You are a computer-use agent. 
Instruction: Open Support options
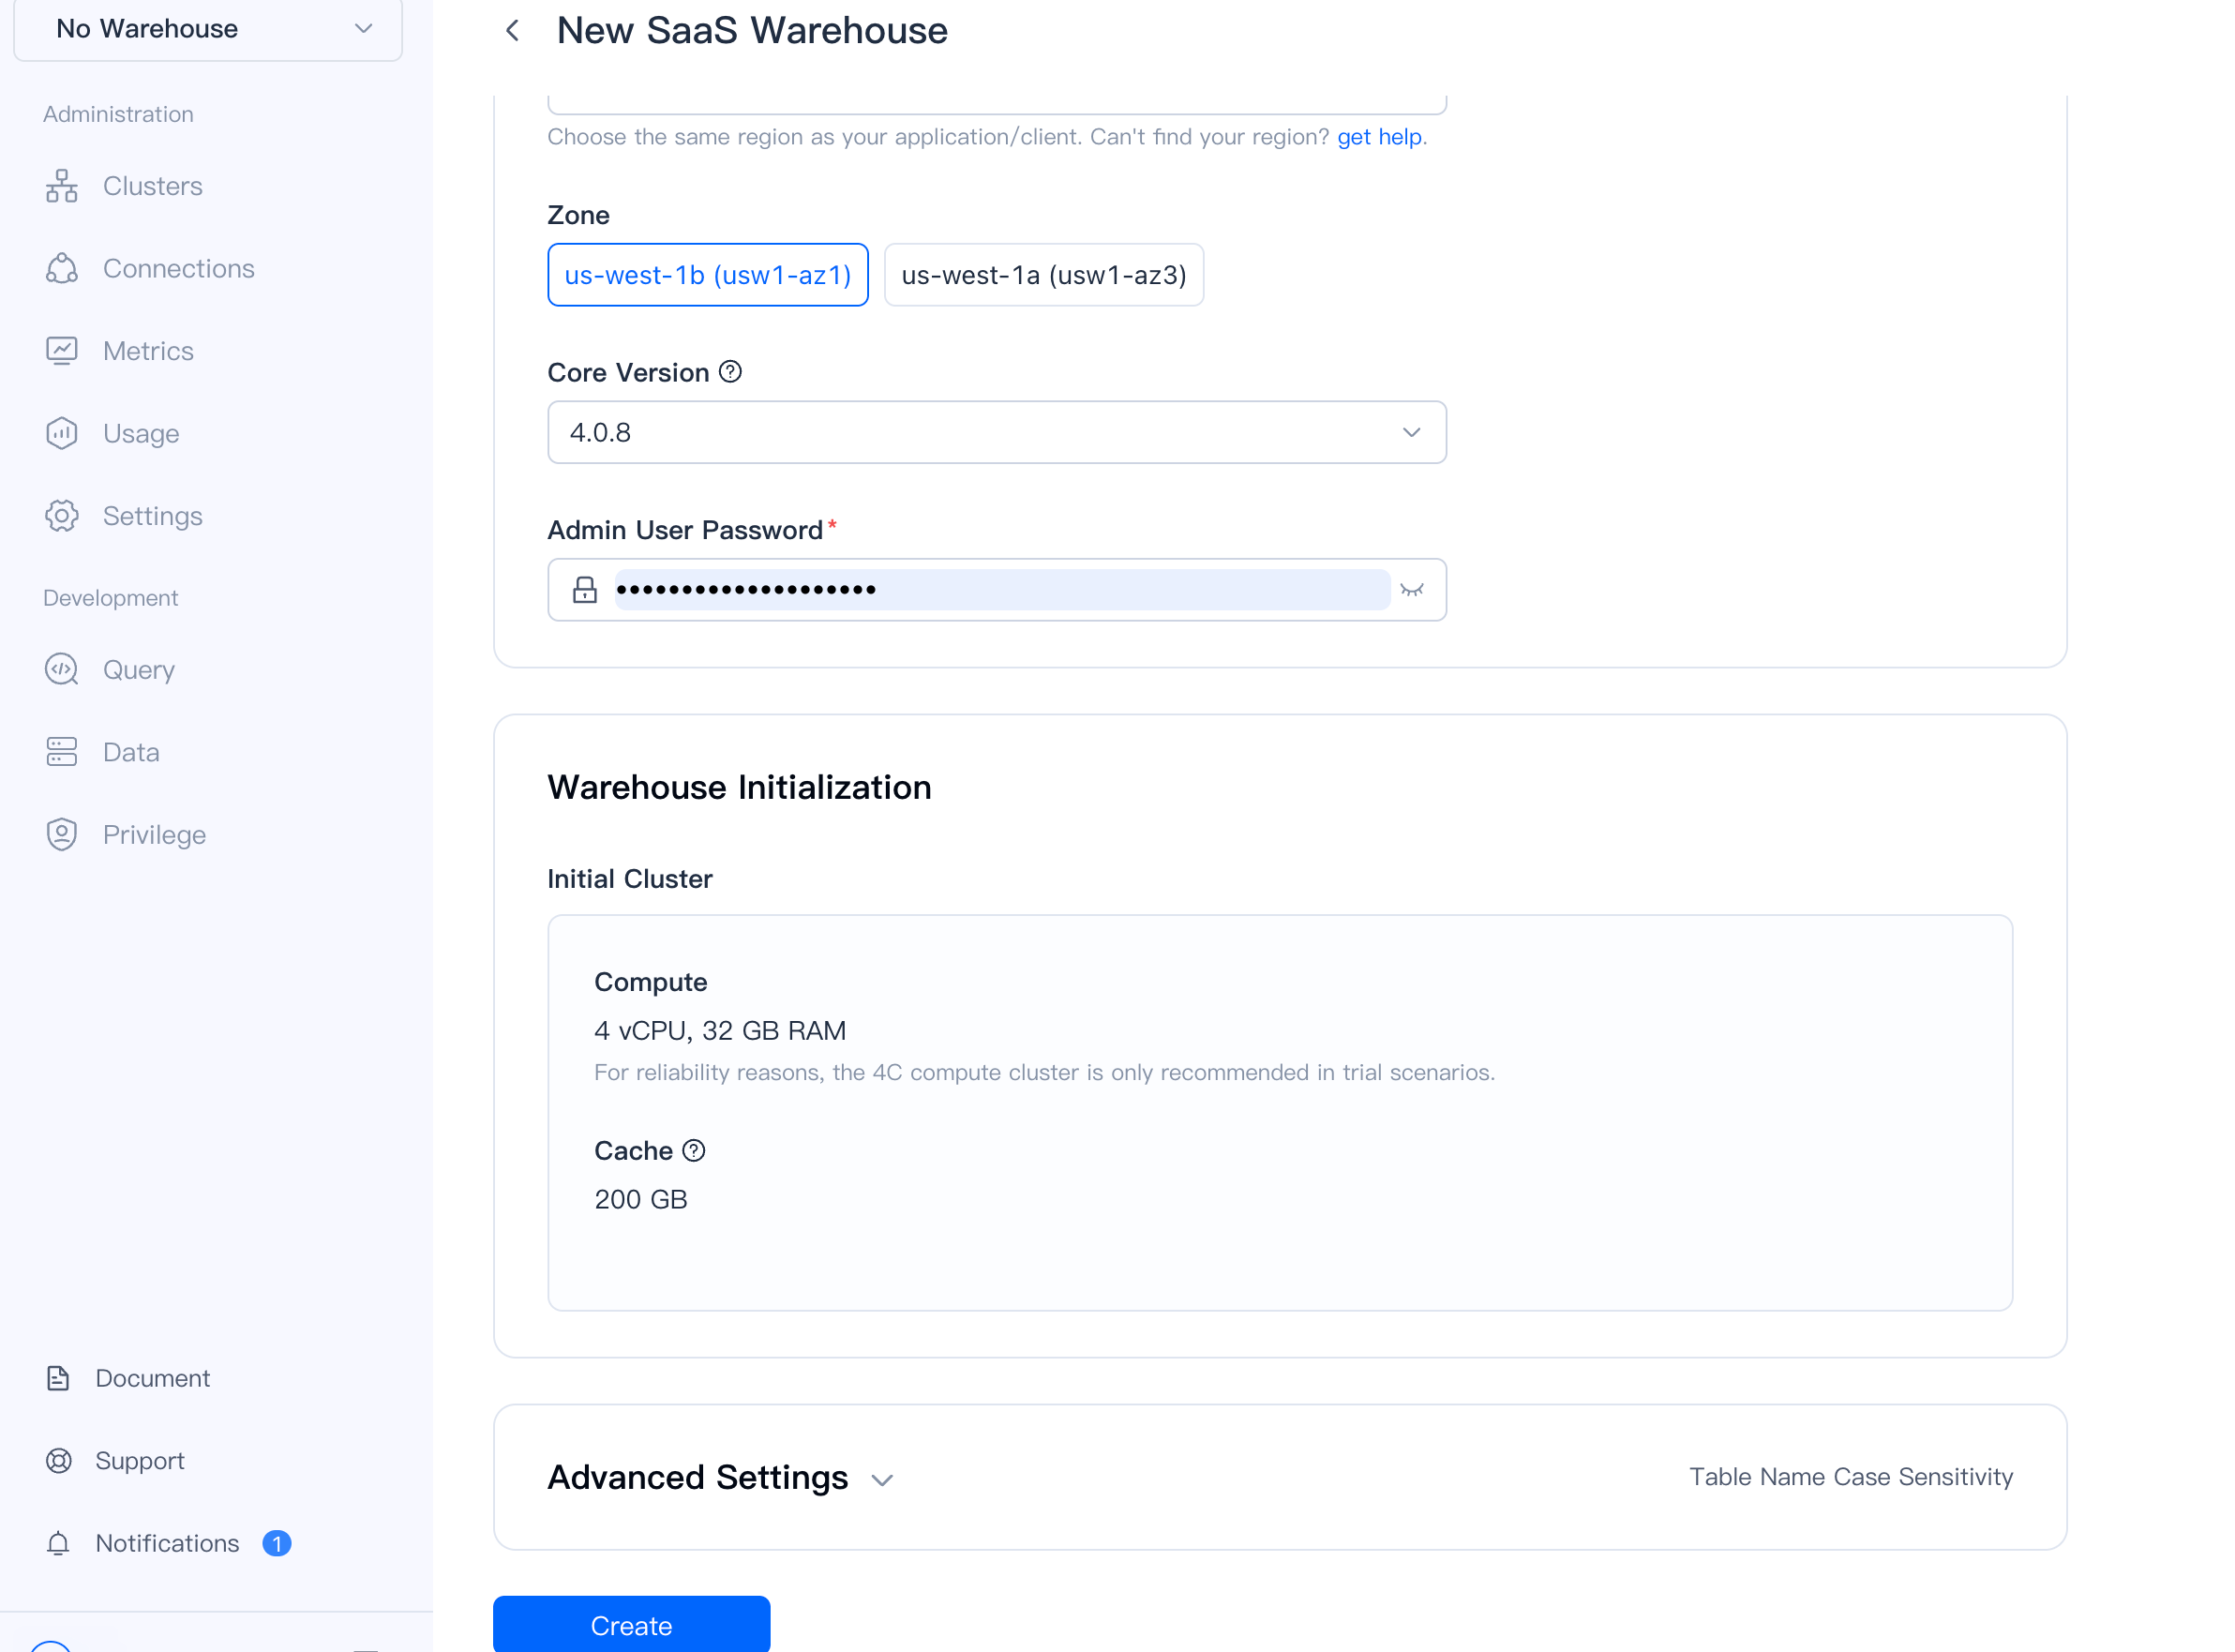click(139, 1460)
